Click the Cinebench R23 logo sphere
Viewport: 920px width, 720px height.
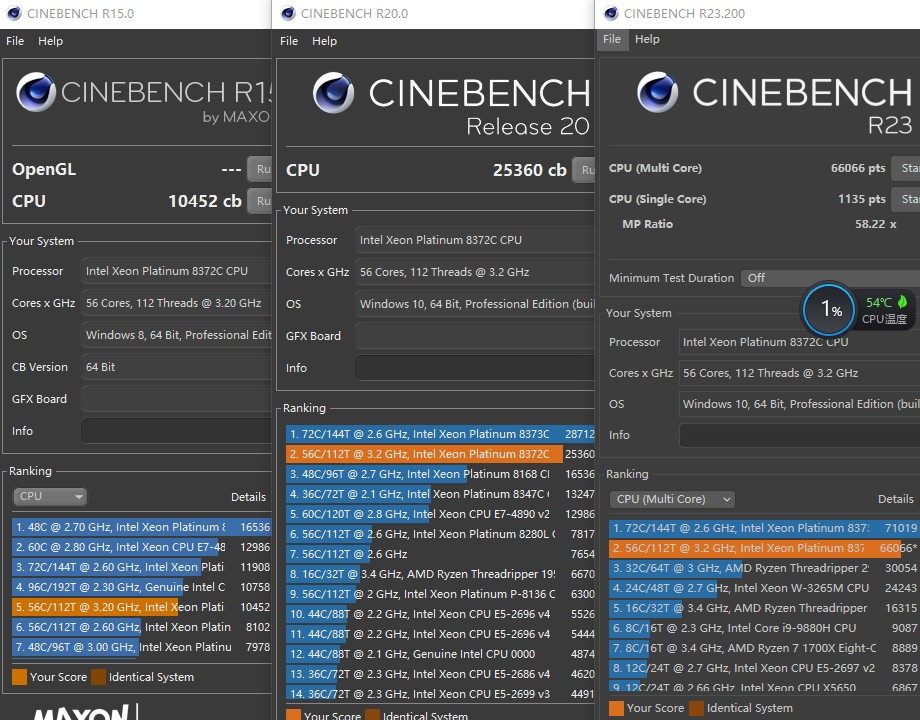coord(658,92)
